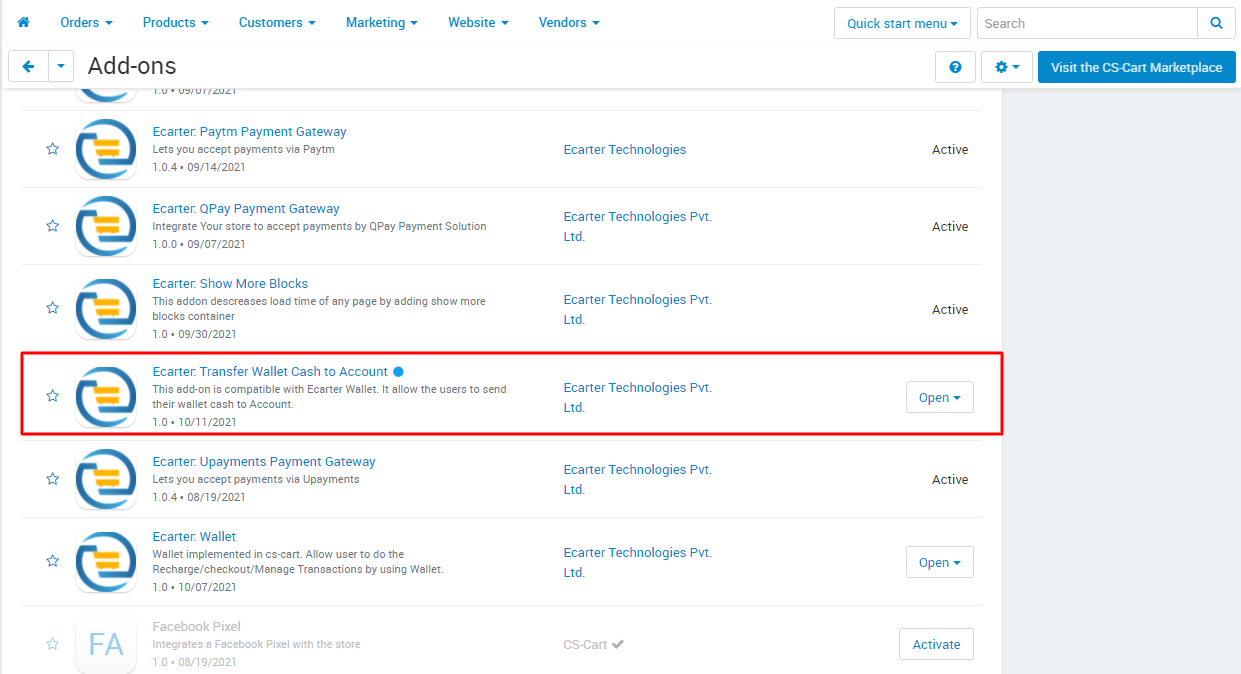Click Transfer Wallet Cash add-on logo
Screen dimensions: 1241x674
click(x=106, y=396)
